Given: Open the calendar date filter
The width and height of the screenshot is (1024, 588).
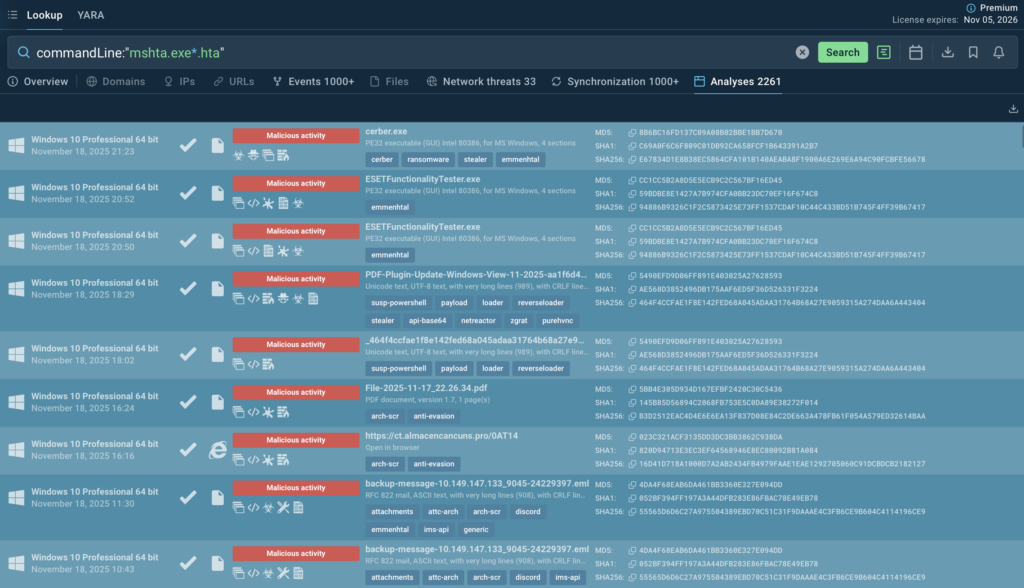Looking at the screenshot, I should click(916, 52).
